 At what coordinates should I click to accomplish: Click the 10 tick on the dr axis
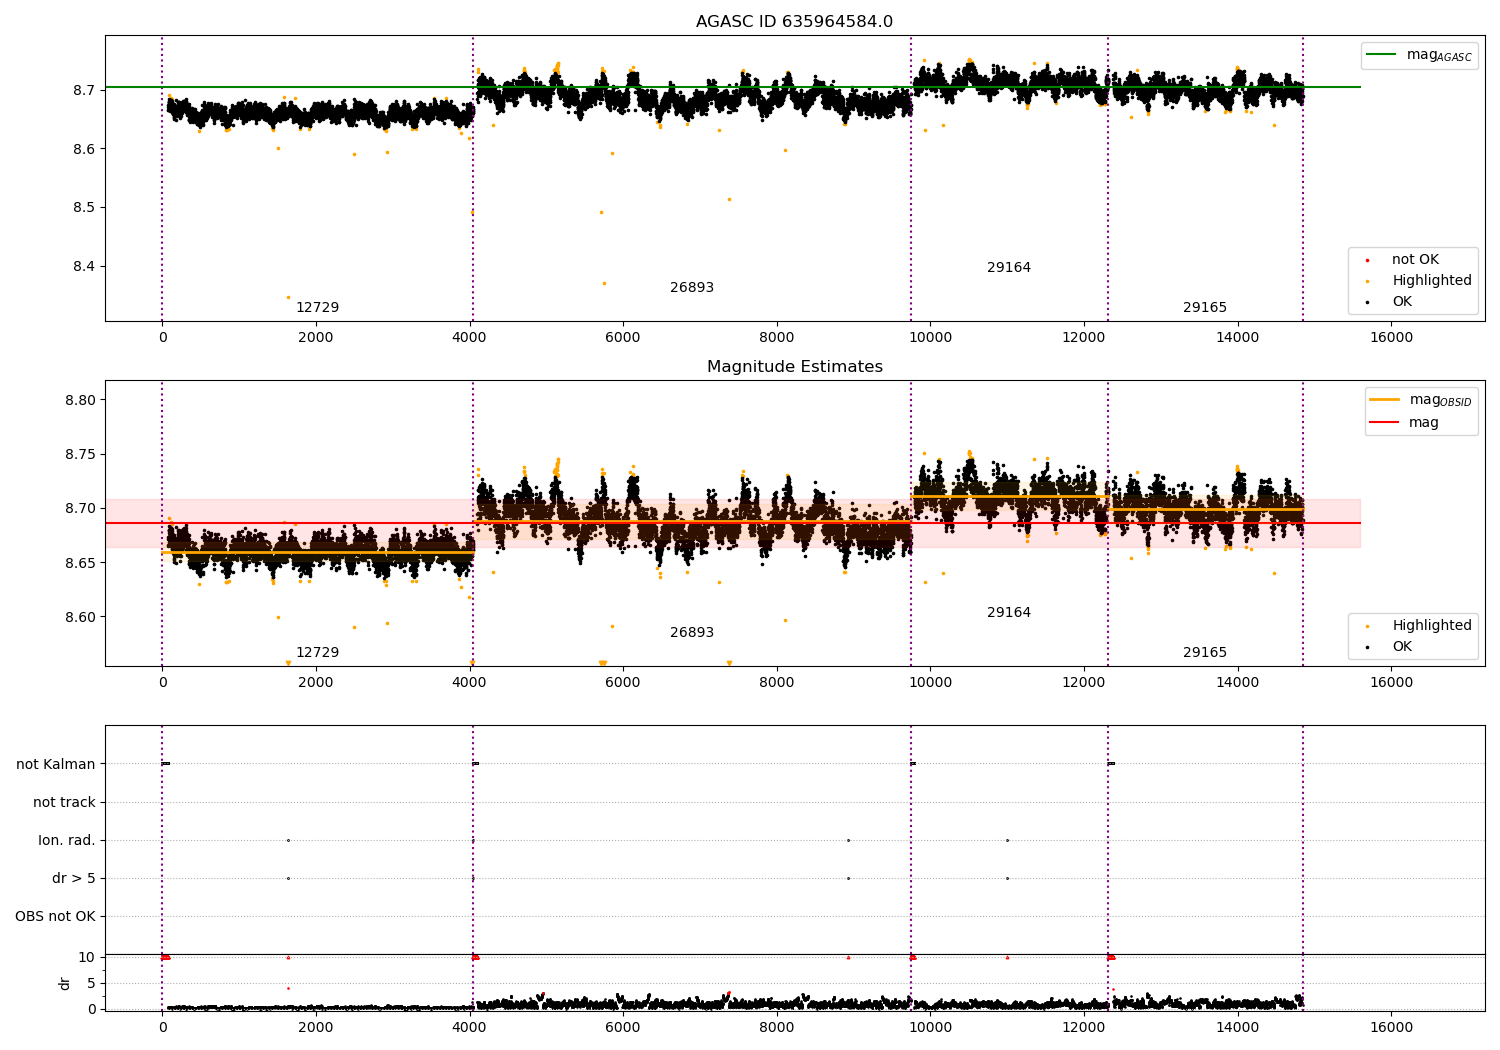[87, 957]
